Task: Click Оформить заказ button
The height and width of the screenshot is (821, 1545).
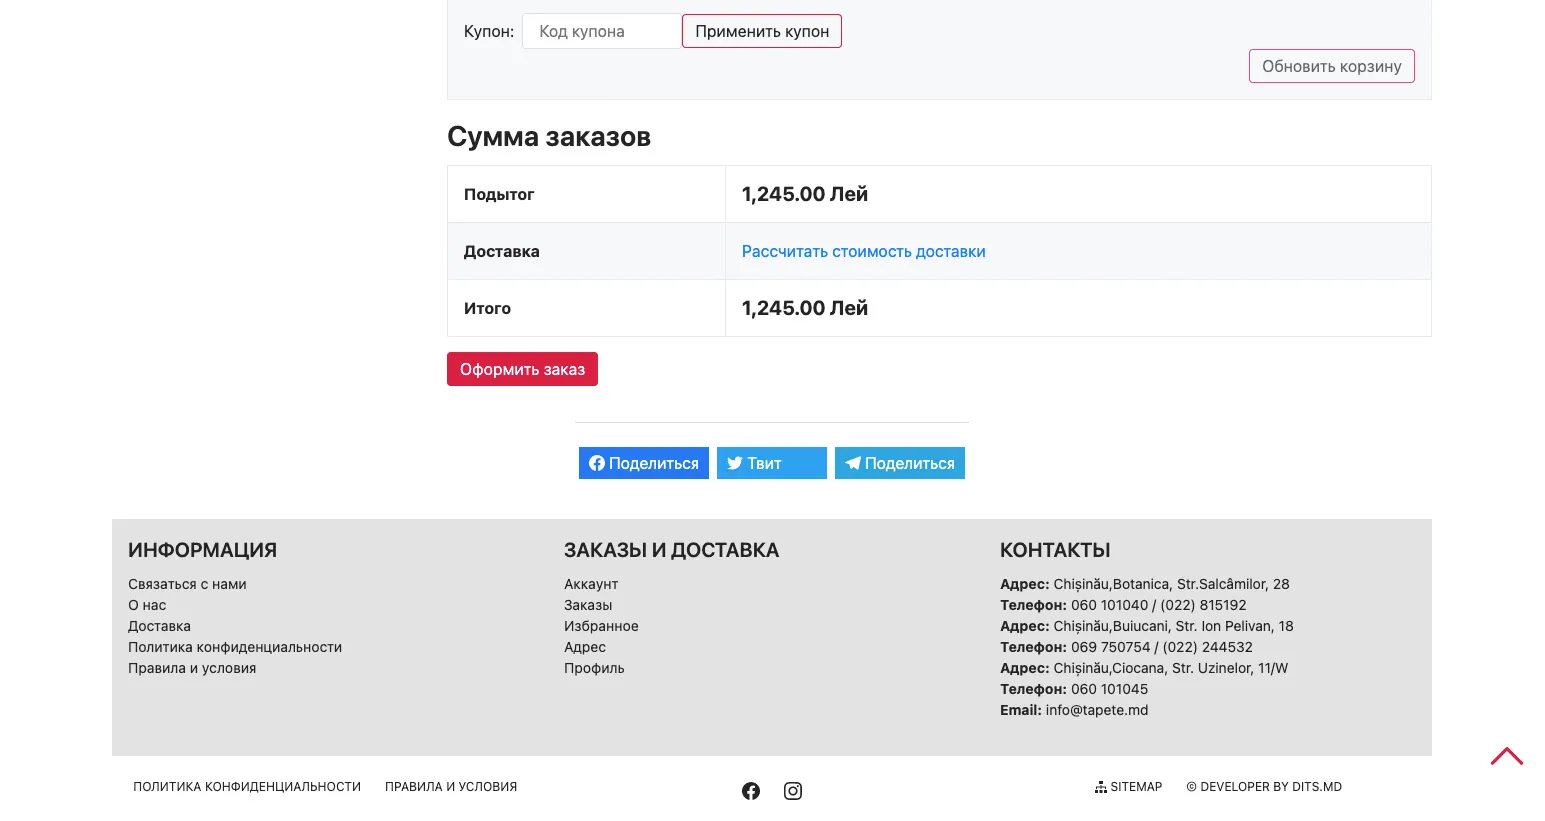Action: click(x=522, y=369)
